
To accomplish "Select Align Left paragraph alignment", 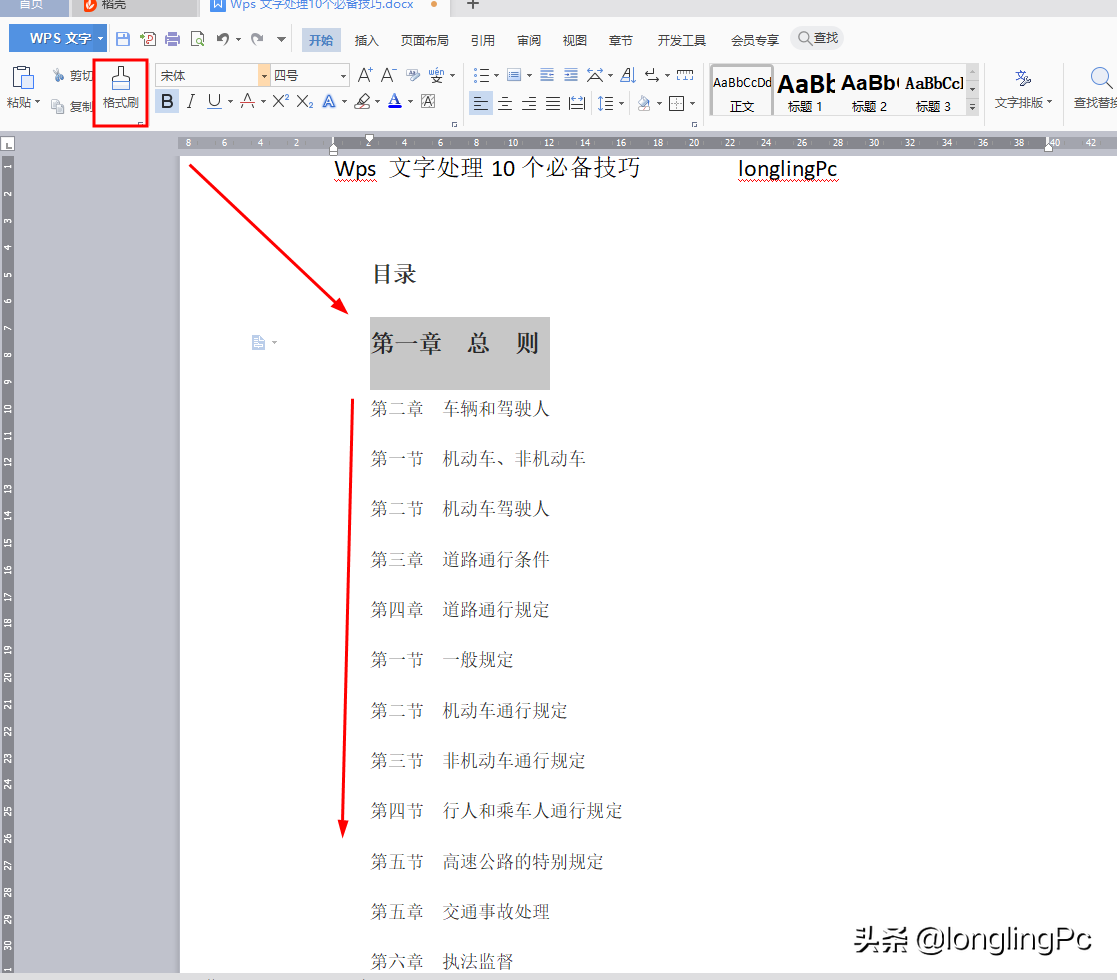I will tap(481, 104).
